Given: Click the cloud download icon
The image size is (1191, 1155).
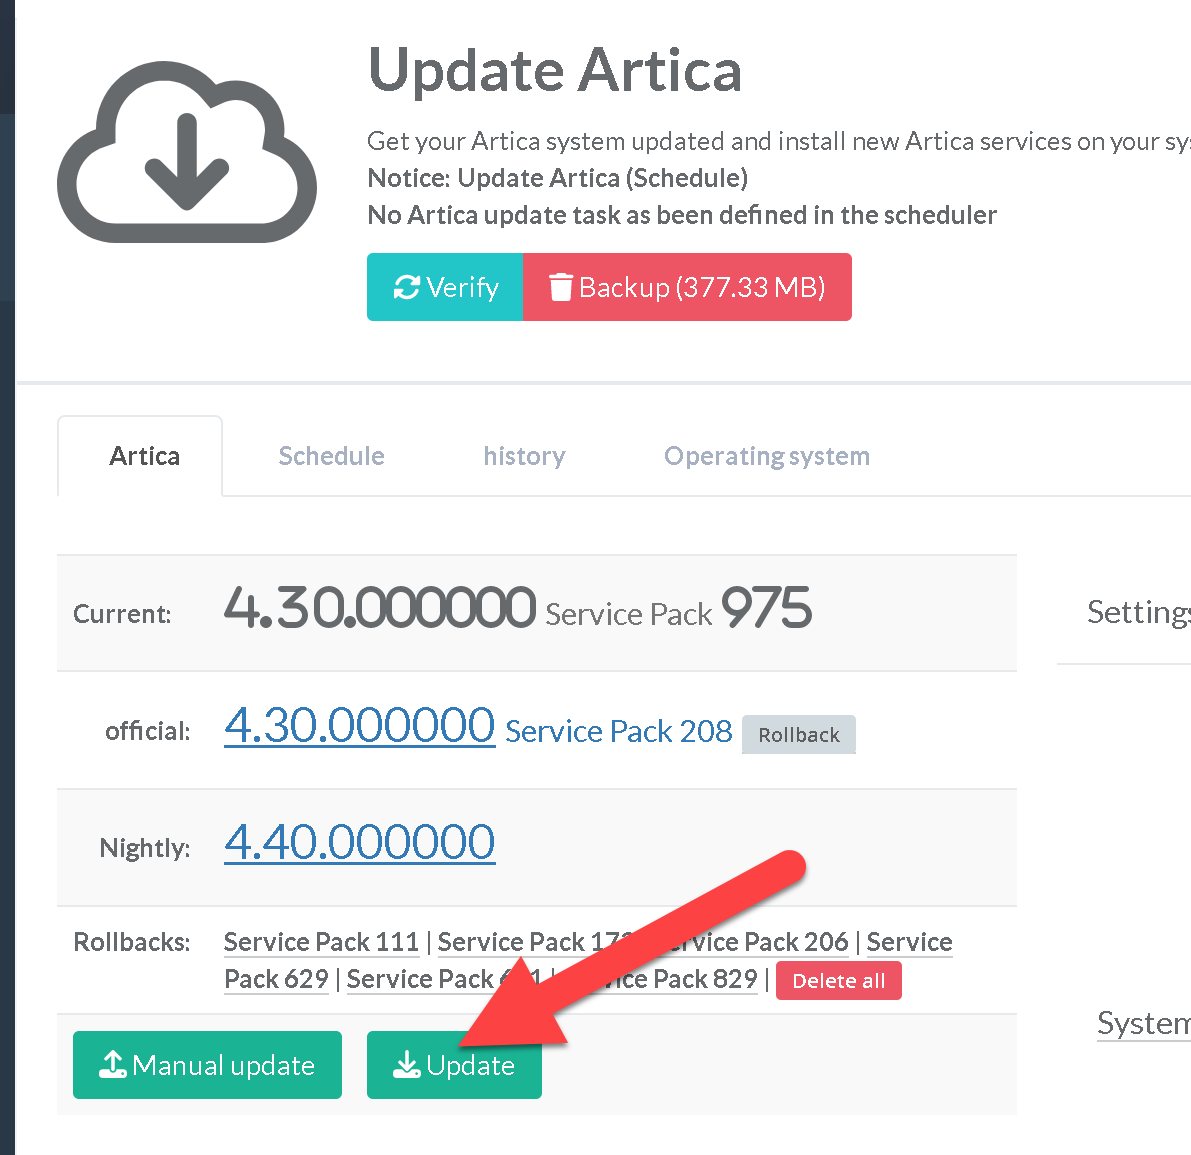Looking at the screenshot, I should (x=187, y=152).
